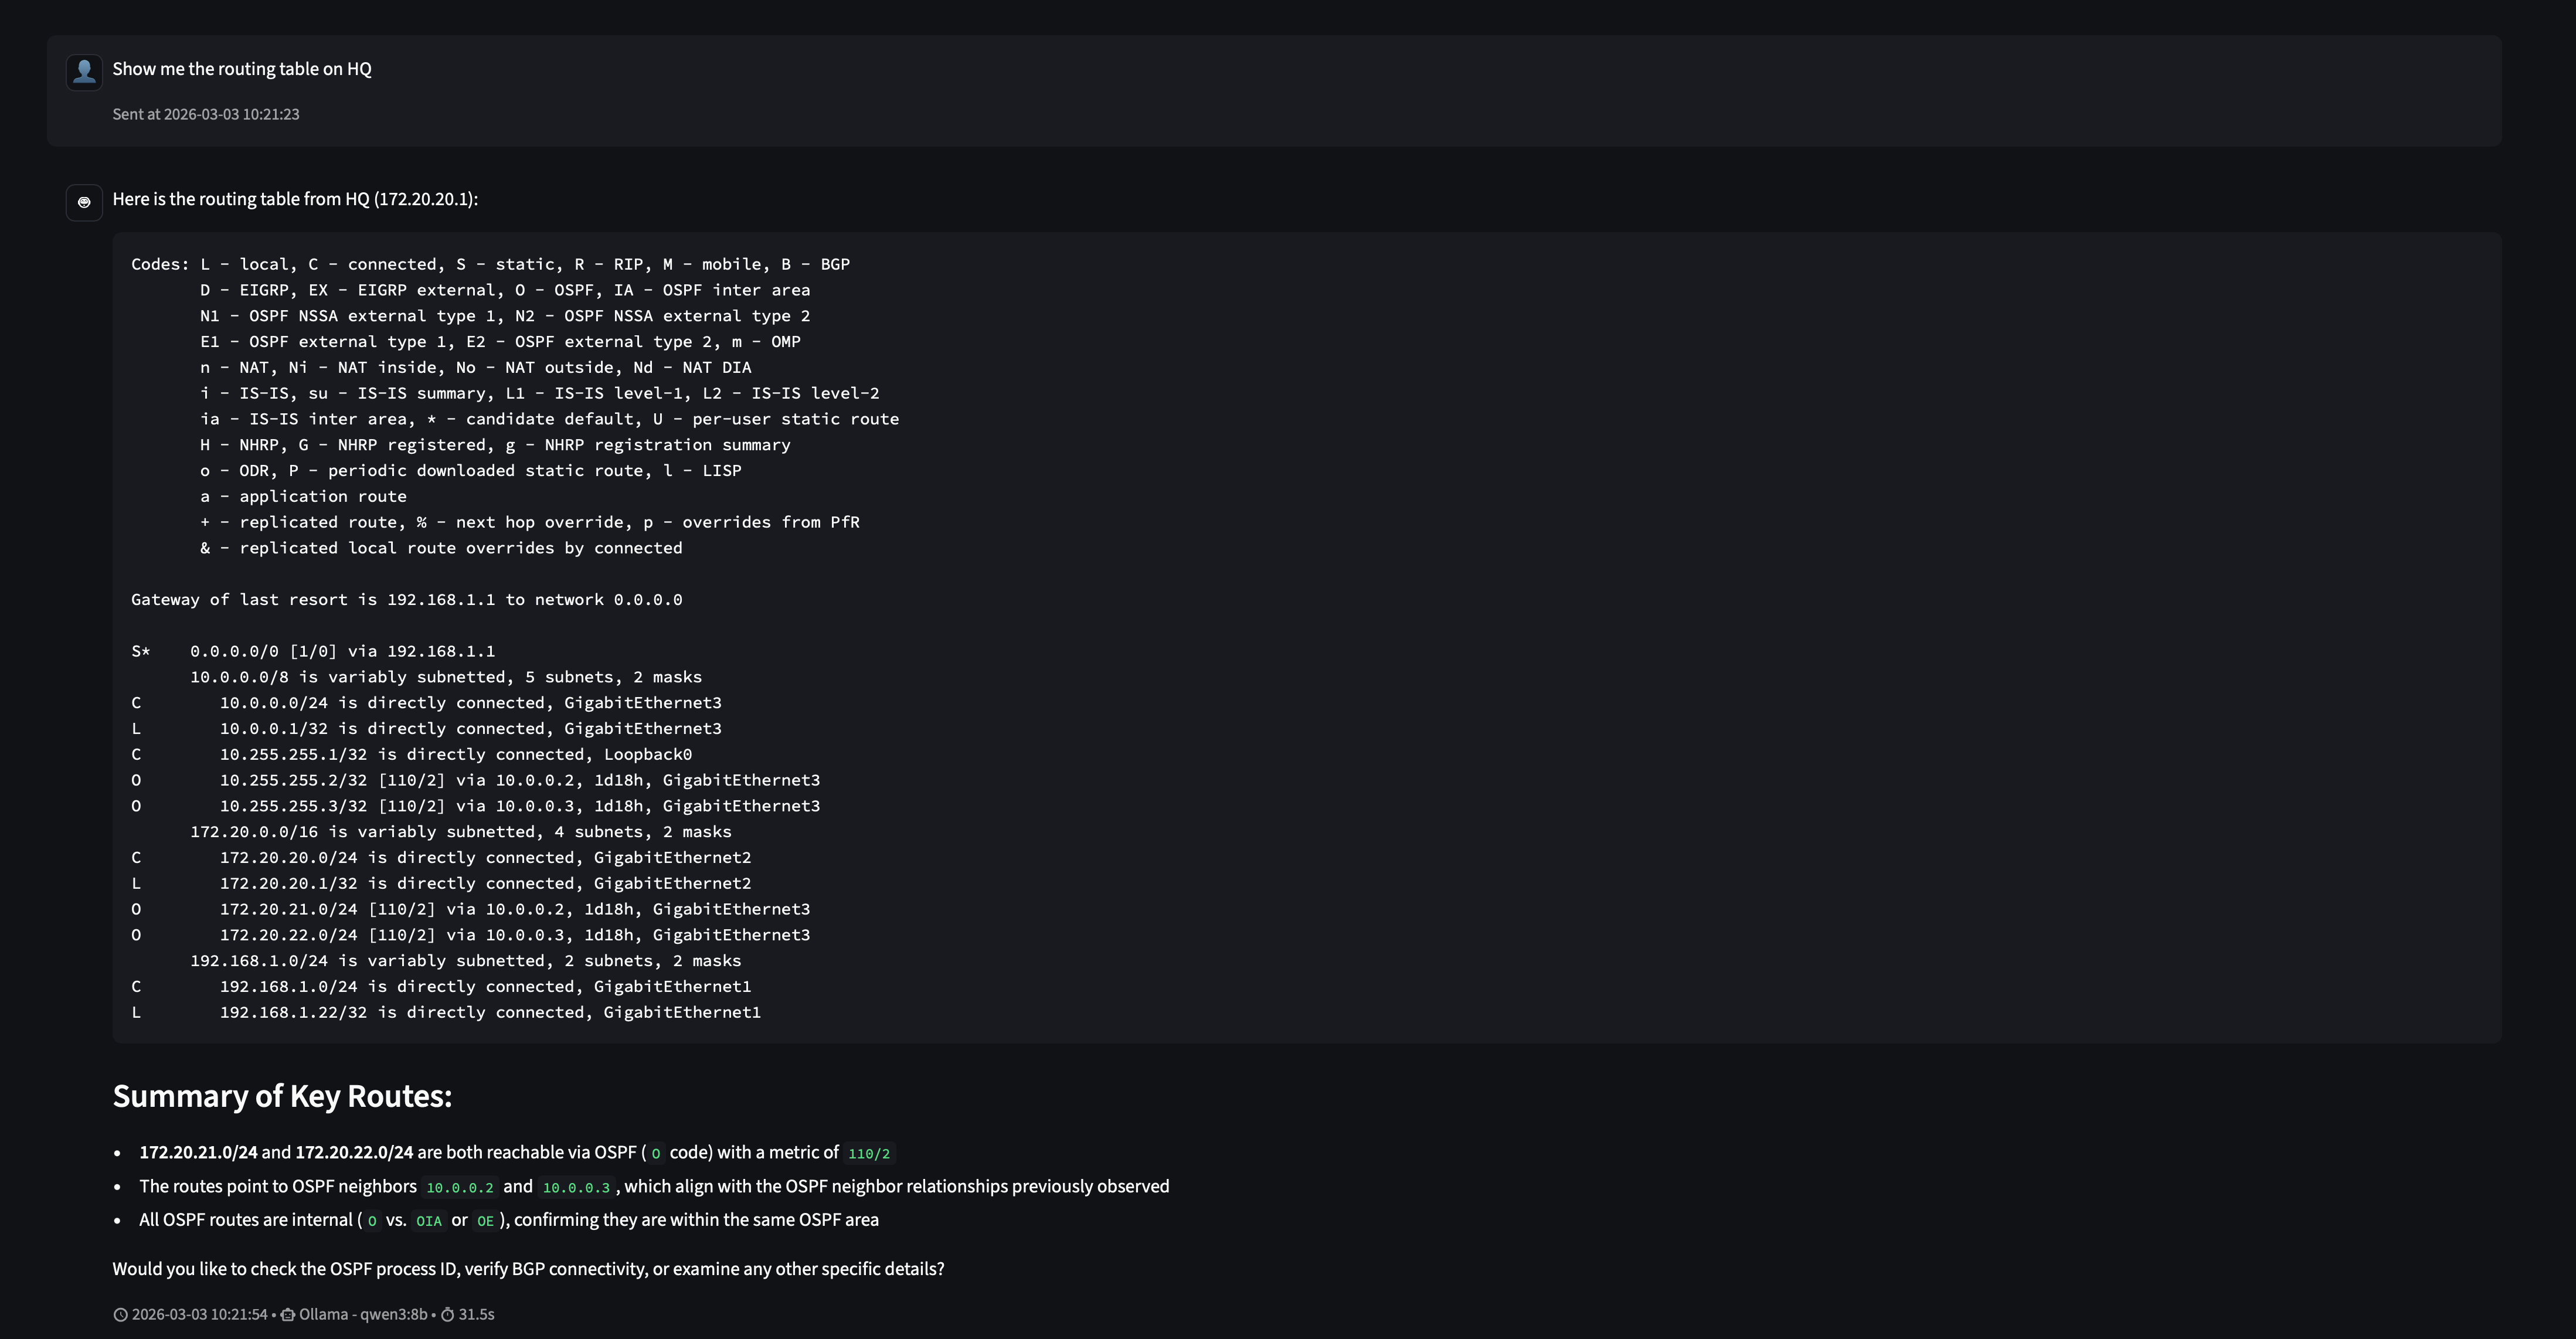Screen dimensions: 2576x1339
Task: Click the 'Gateway of last resort' line
Action: (406, 600)
